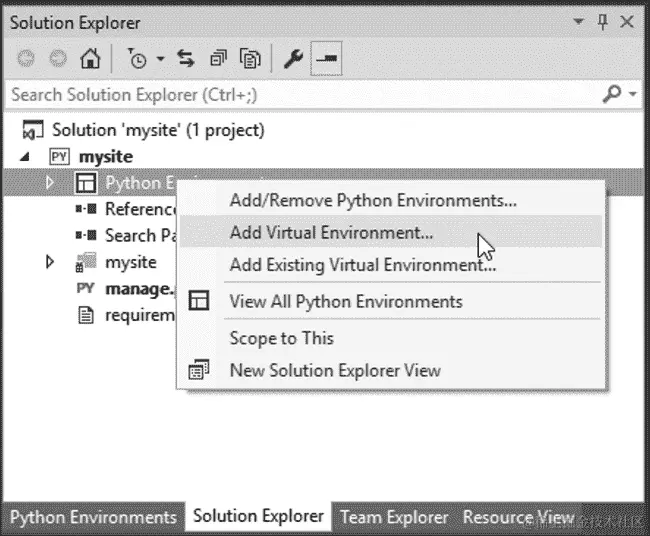This screenshot has height=536, width=650.
Task: Choose Scope to This
Action: pyautogui.click(x=391, y=338)
